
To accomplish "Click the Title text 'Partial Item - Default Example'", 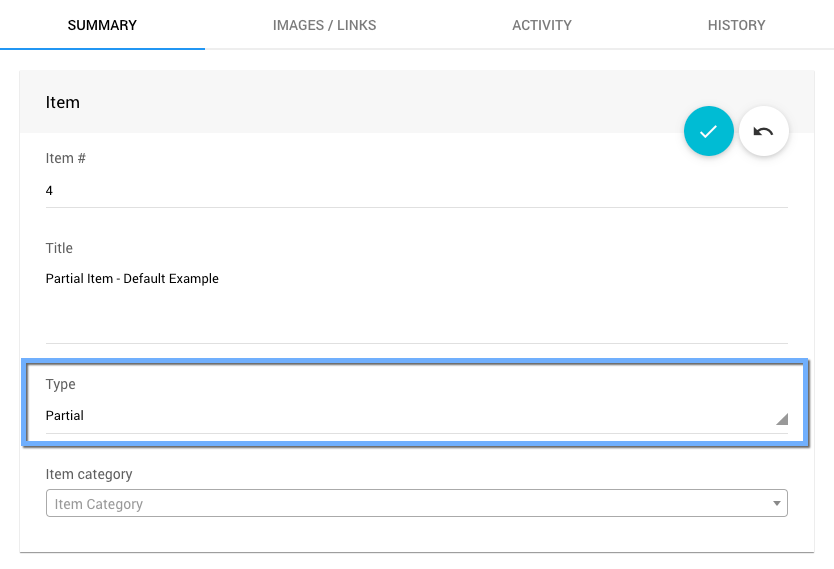I will [132, 279].
